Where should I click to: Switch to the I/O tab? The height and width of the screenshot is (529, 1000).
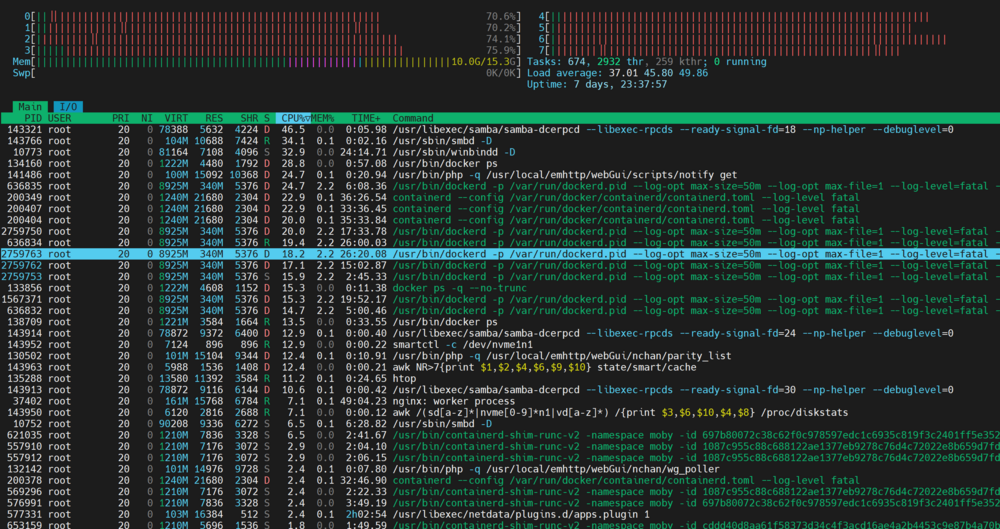[68, 107]
